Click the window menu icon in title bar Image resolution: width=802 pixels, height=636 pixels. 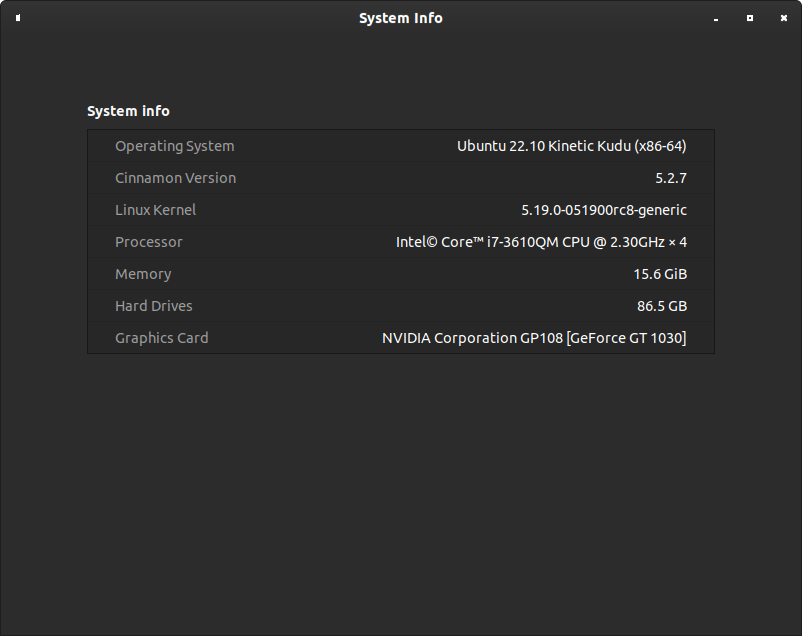click(18, 18)
